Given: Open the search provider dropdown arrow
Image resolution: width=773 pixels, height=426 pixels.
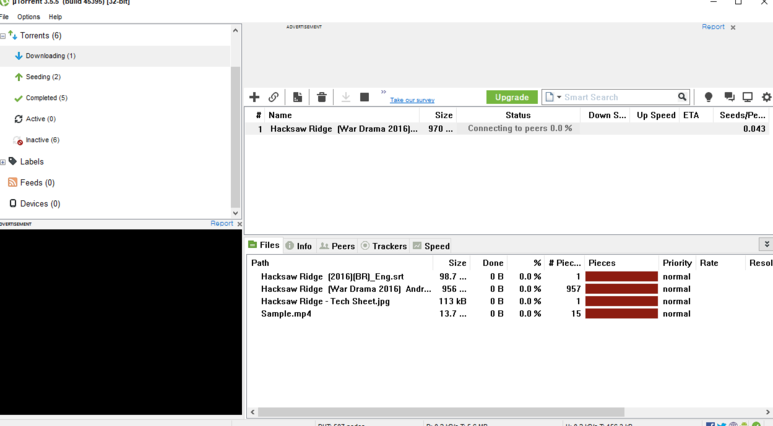Looking at the screenshot, I should (559, 97).
